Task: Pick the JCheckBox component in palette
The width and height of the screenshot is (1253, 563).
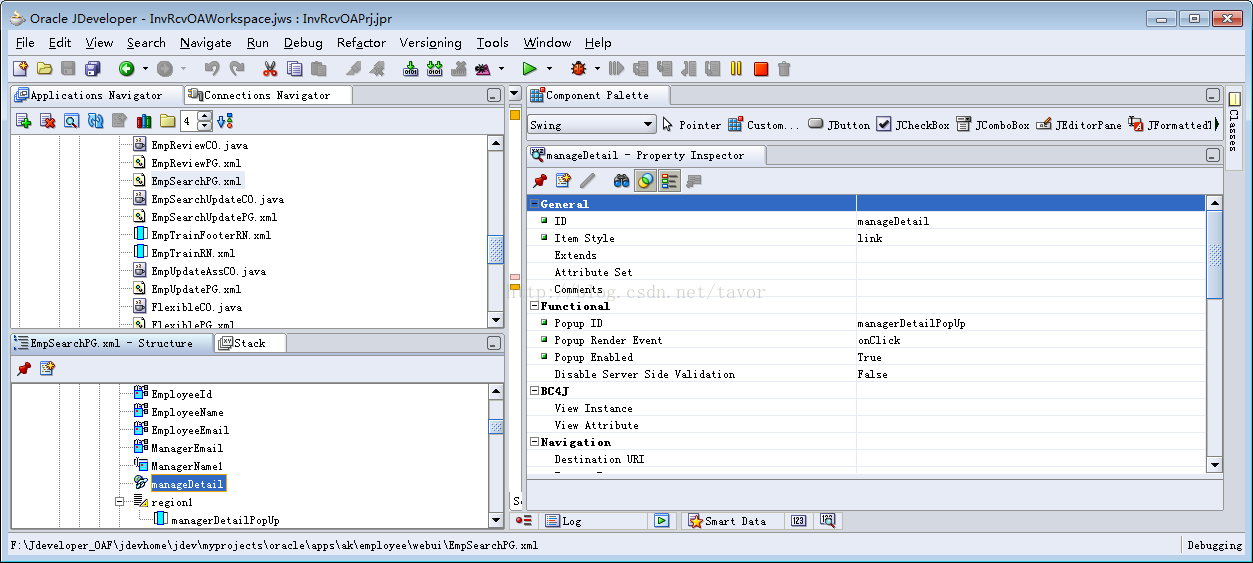Action: [913, 125]
